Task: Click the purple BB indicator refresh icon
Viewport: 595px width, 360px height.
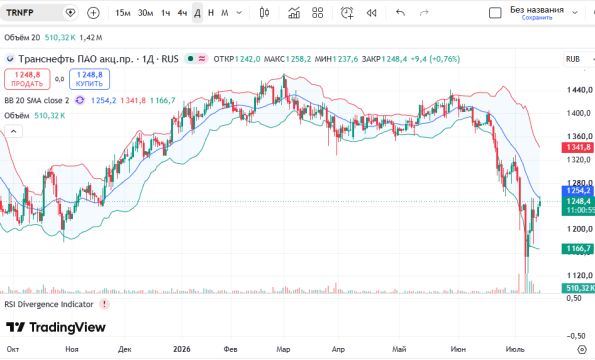Action: pos(80,101)
